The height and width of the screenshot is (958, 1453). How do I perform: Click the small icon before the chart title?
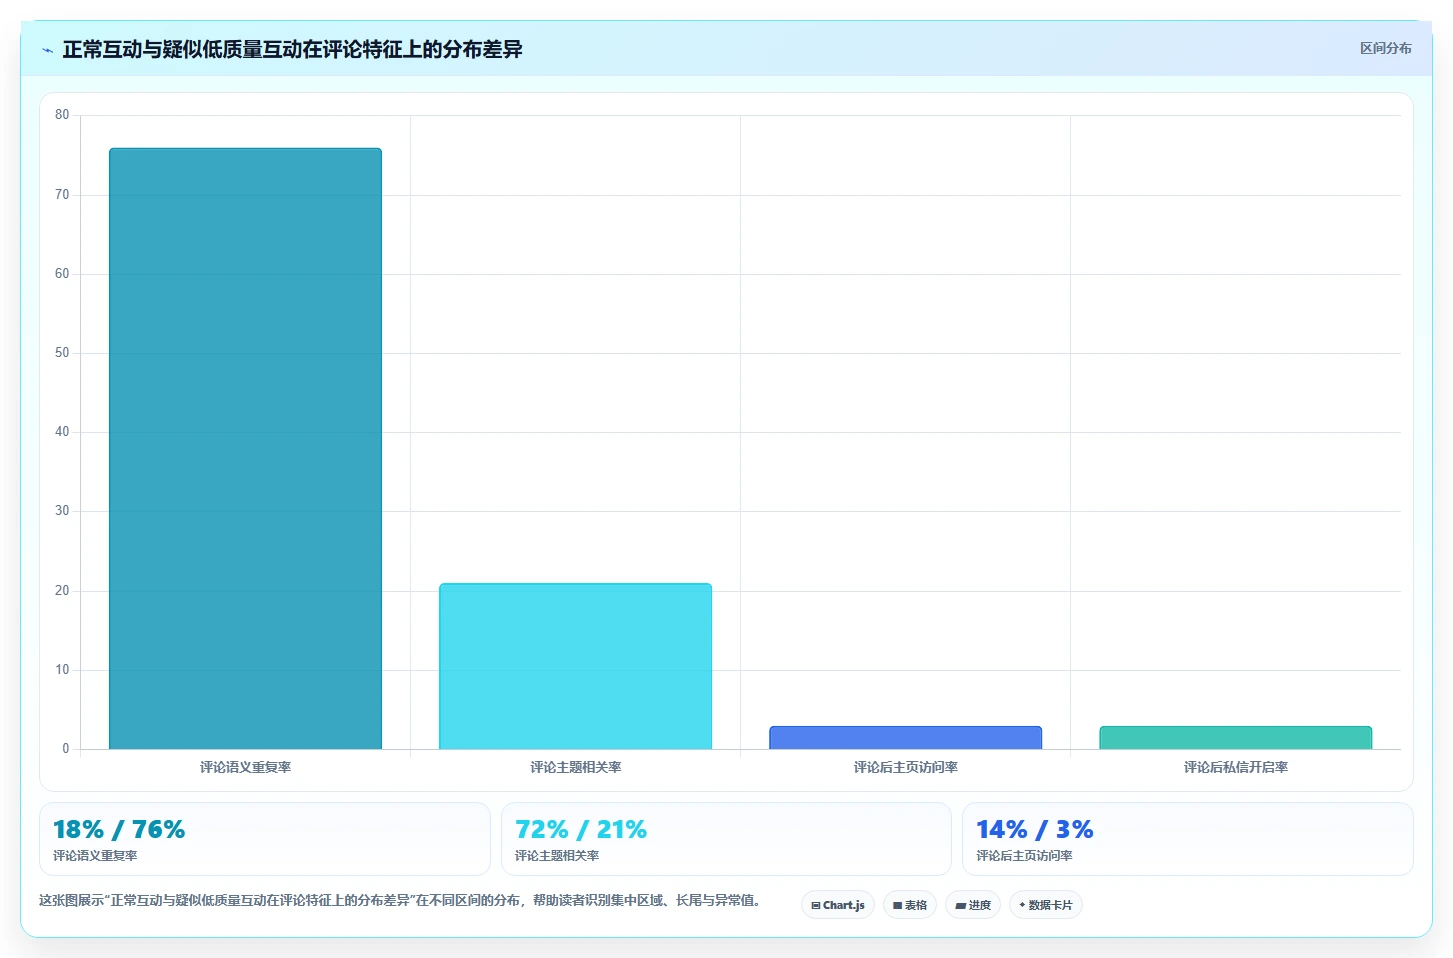point(47,50)
